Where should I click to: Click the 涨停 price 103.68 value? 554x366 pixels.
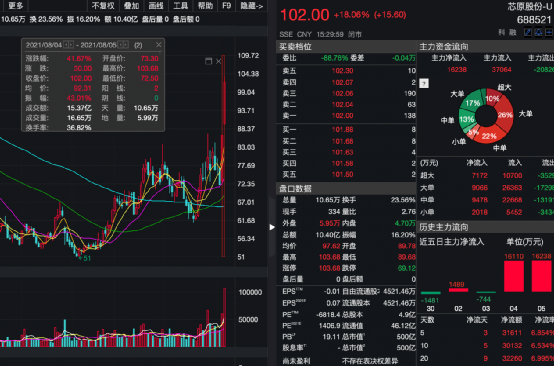coord(330,268)
